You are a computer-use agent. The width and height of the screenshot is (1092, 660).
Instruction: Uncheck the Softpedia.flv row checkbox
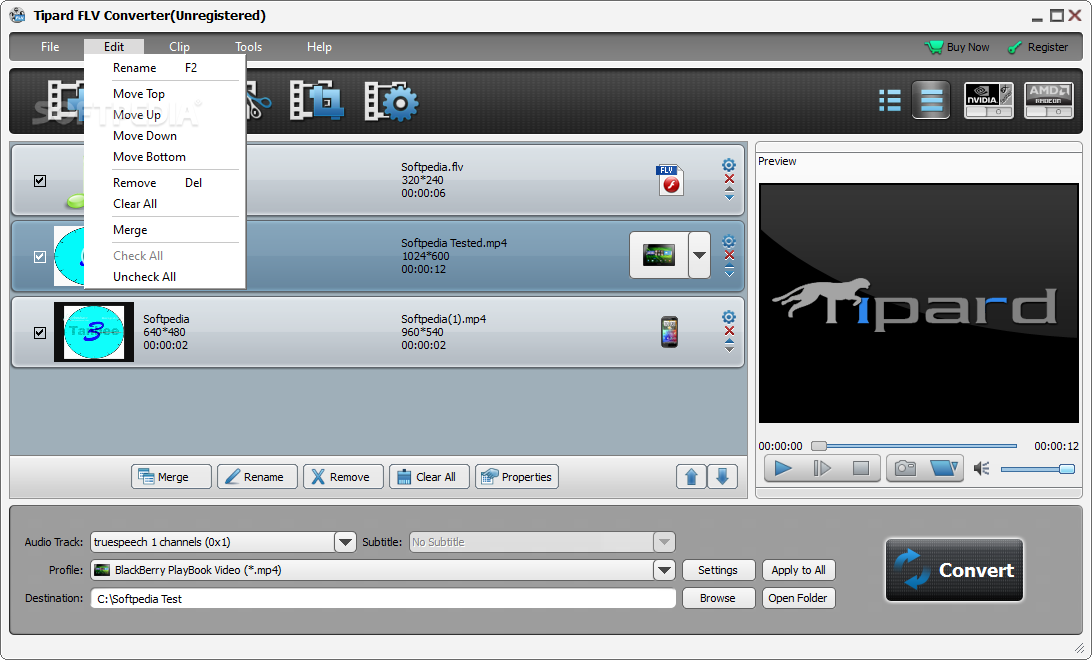point(40,181)
